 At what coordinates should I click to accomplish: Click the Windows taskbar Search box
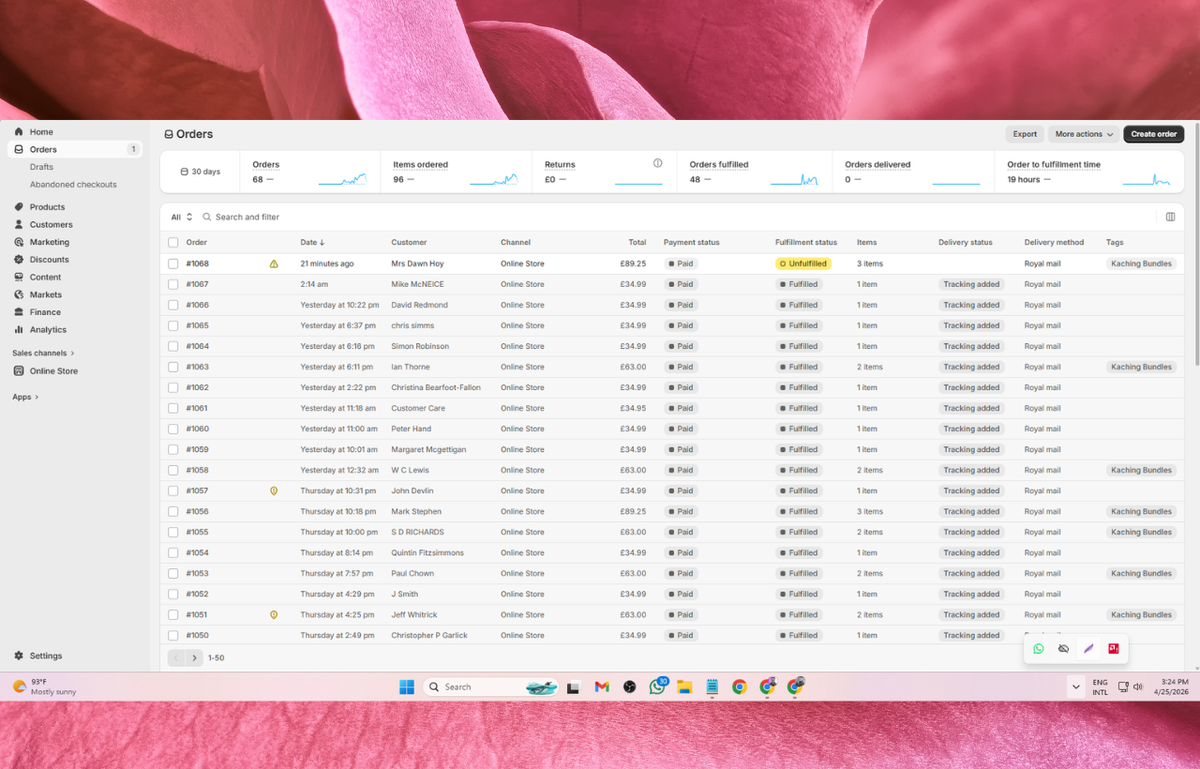[x=491, y=687]
